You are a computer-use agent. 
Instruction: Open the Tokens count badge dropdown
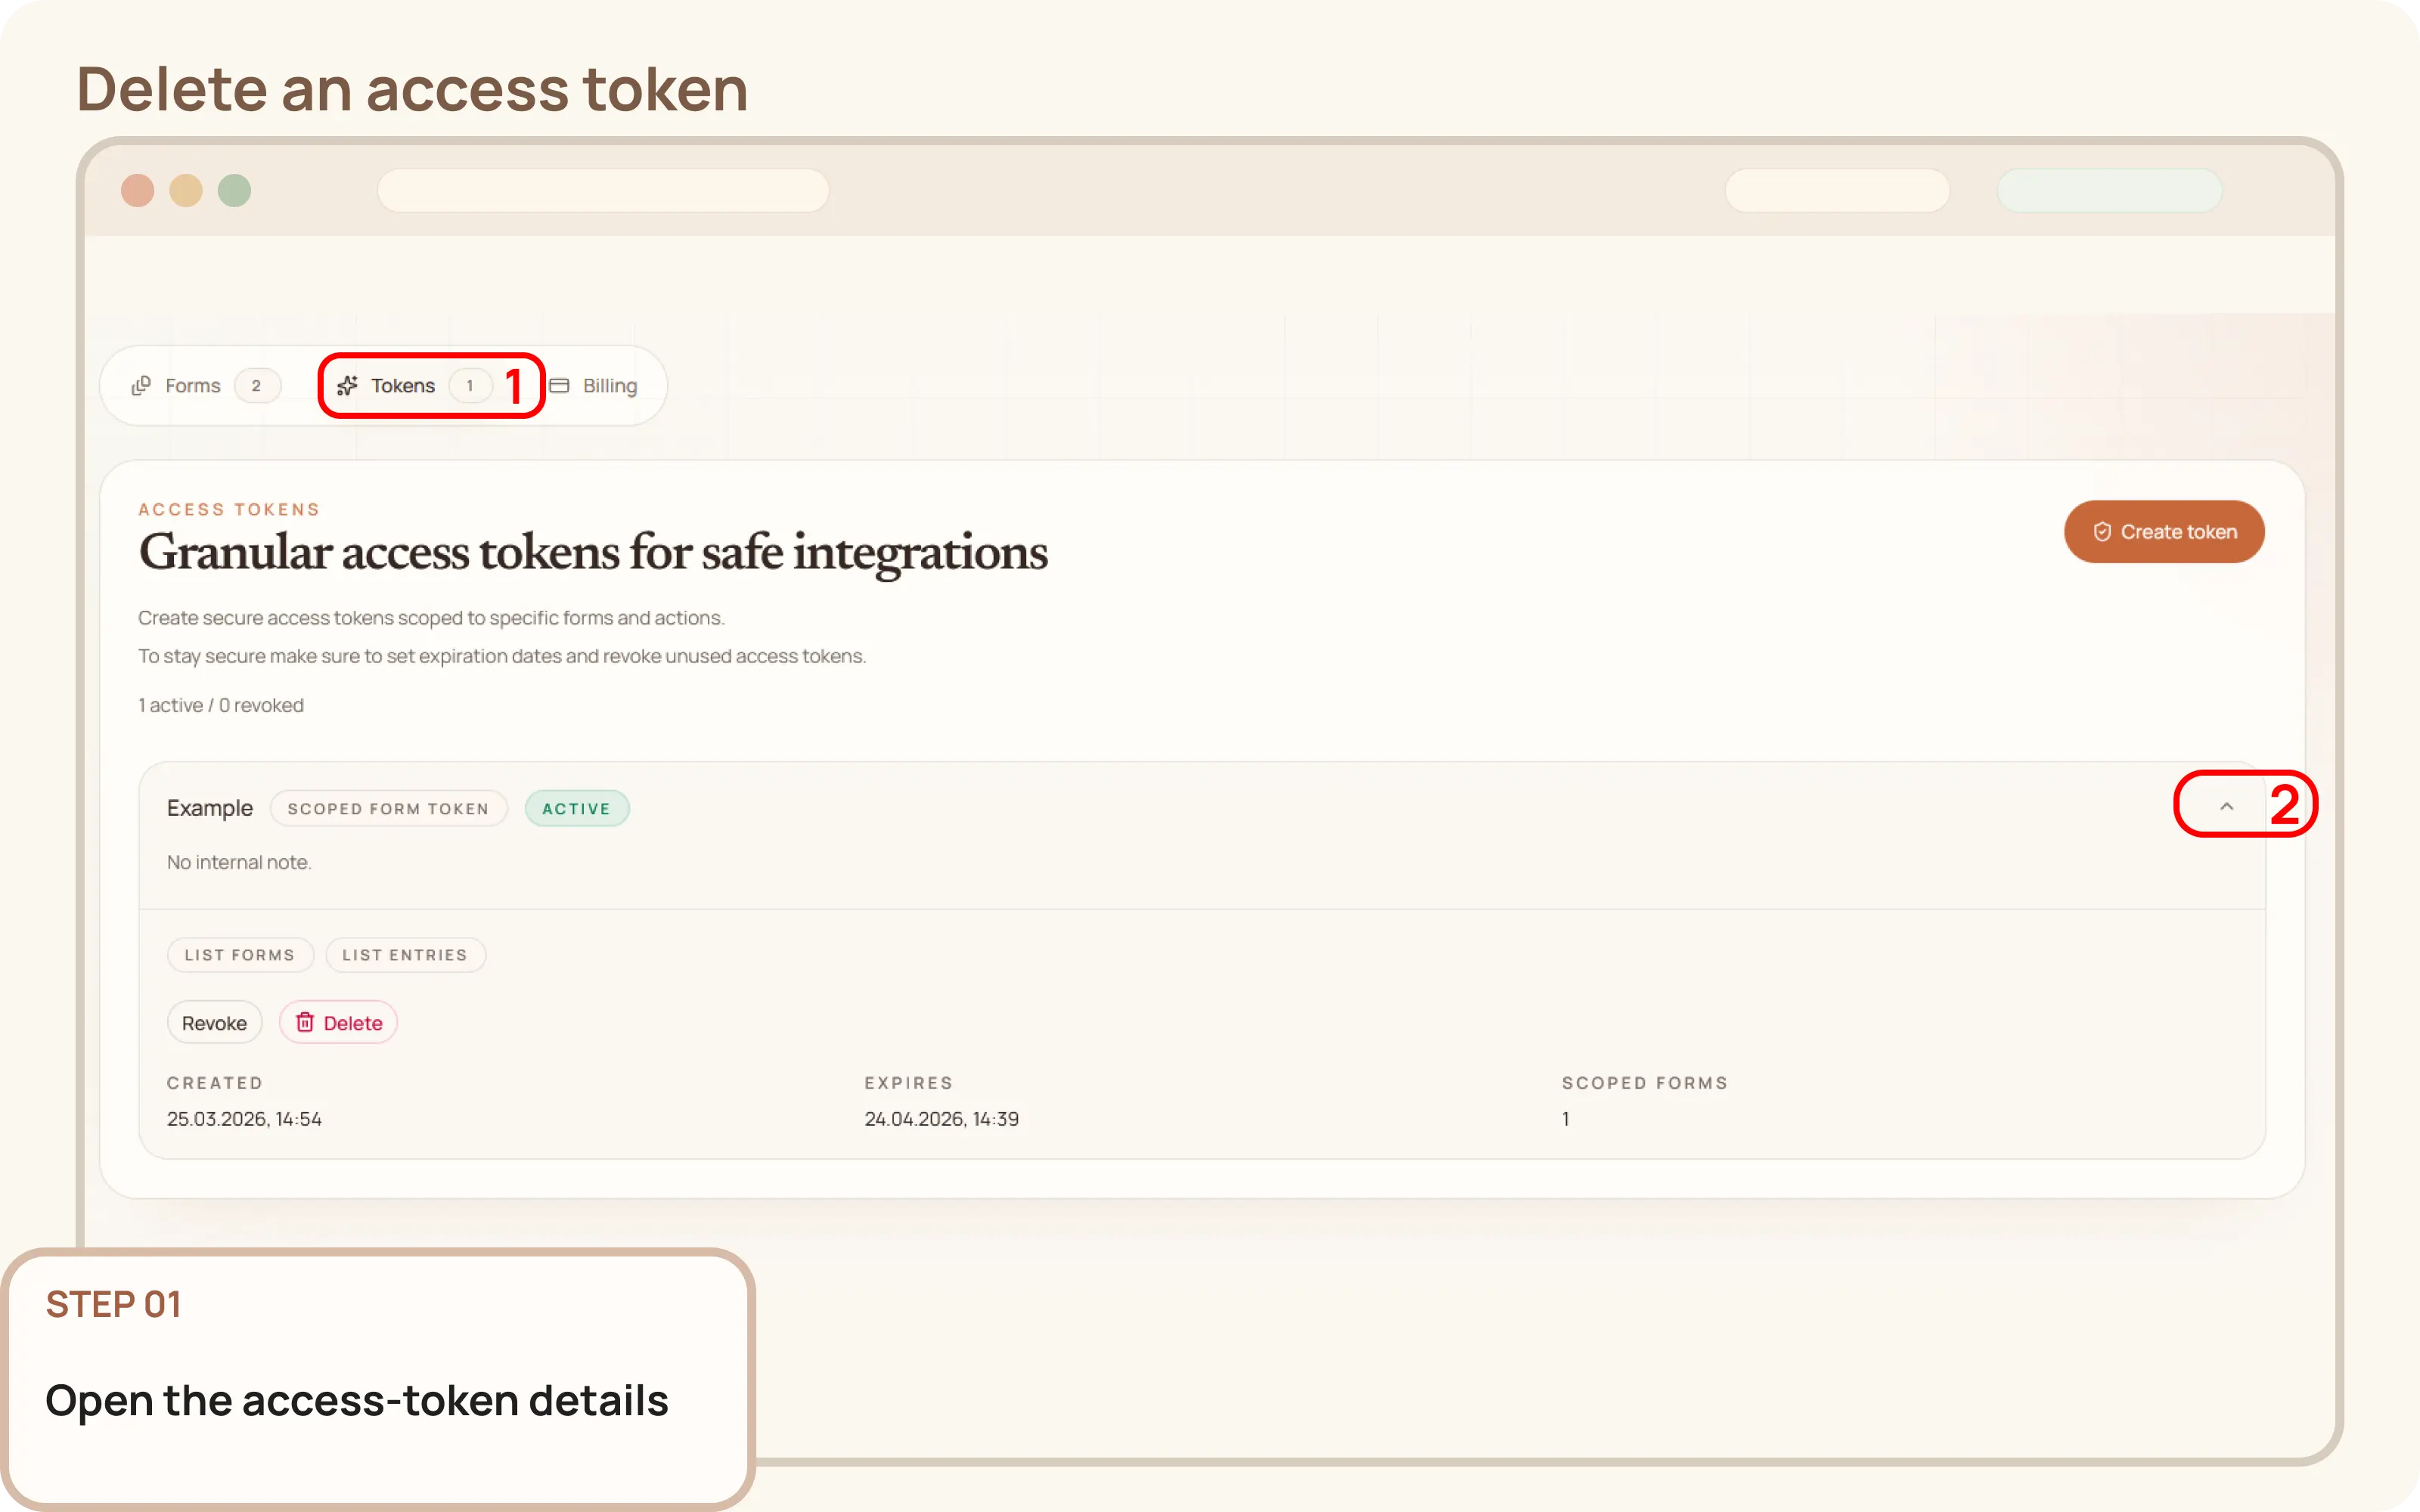click(470, 385)
